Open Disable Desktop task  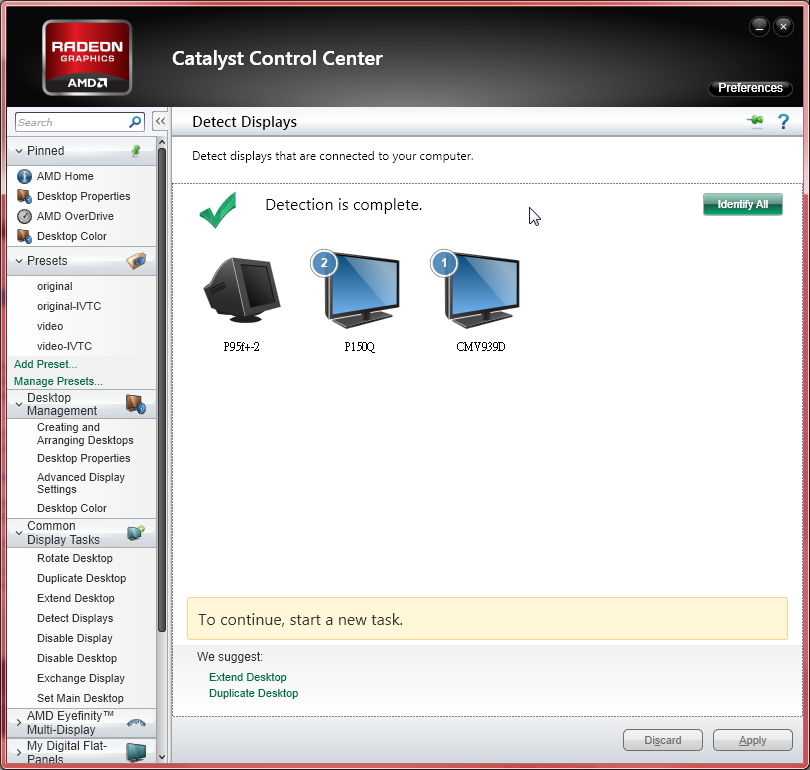click(x=77, y=658)
